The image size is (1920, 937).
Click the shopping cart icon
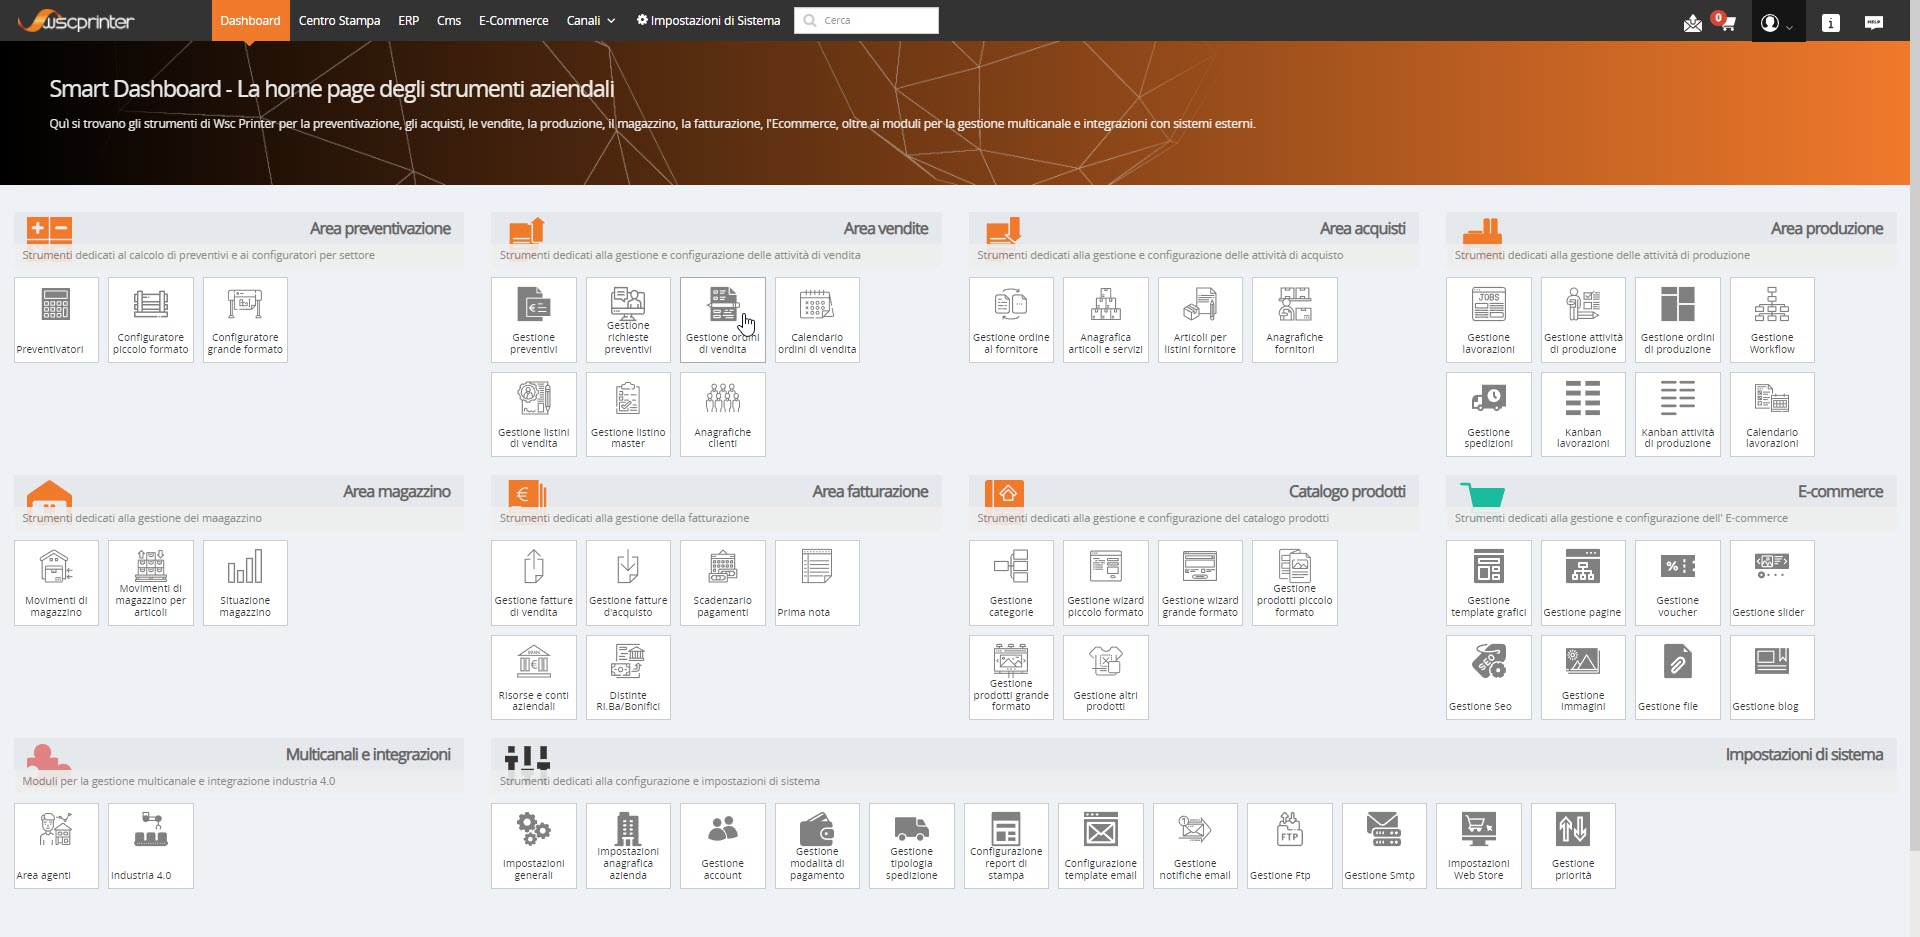(1727, 22)
